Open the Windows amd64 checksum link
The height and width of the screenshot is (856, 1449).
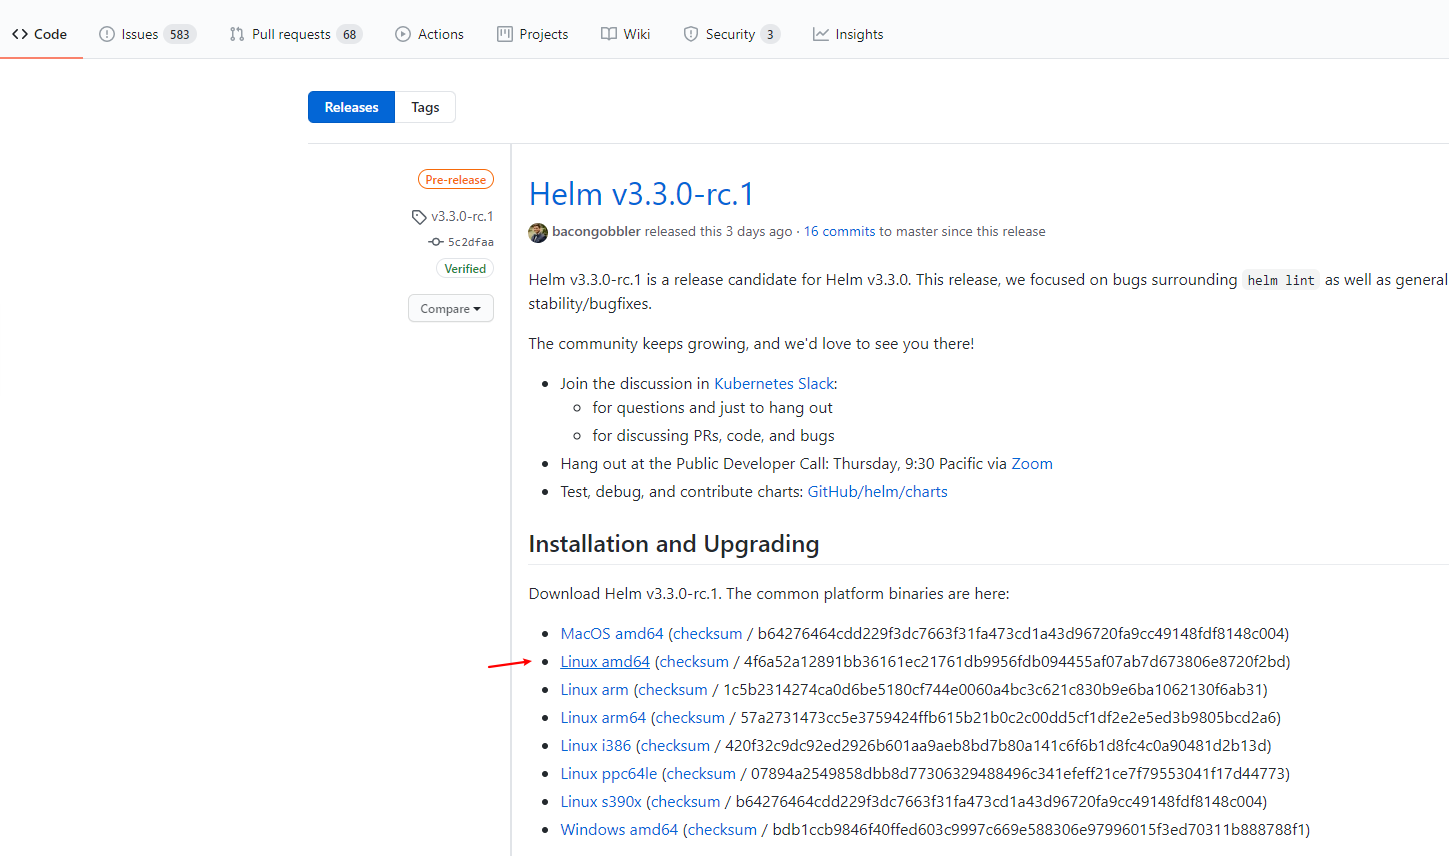click(x=722, y=830)
